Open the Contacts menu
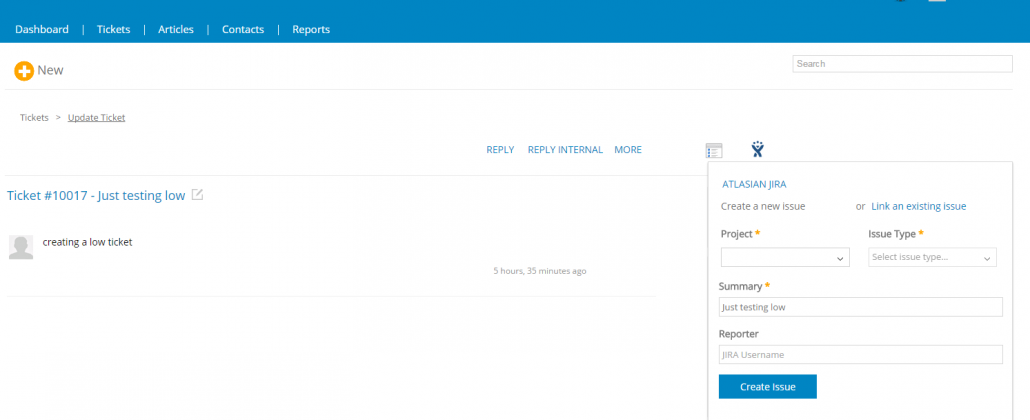The width and height of the screenshot is (1030, 420). pyautogui.click(x=243, y=30)
